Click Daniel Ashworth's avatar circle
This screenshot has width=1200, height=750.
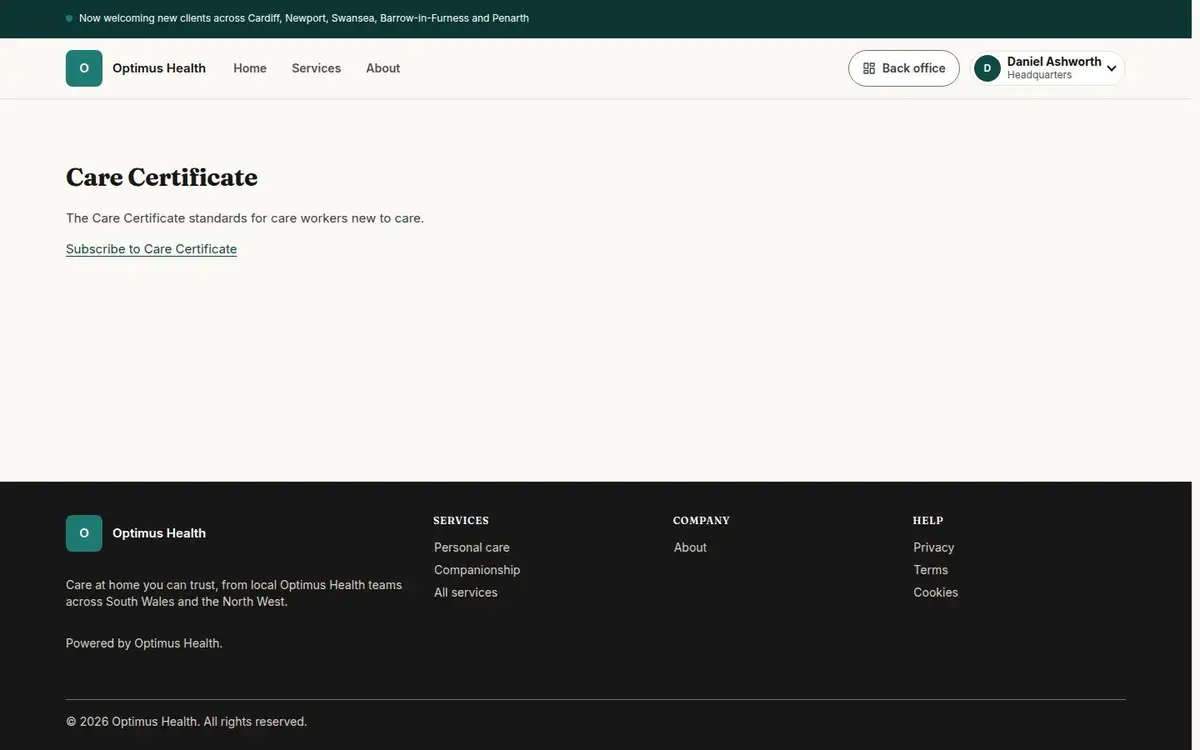(987, 68)
